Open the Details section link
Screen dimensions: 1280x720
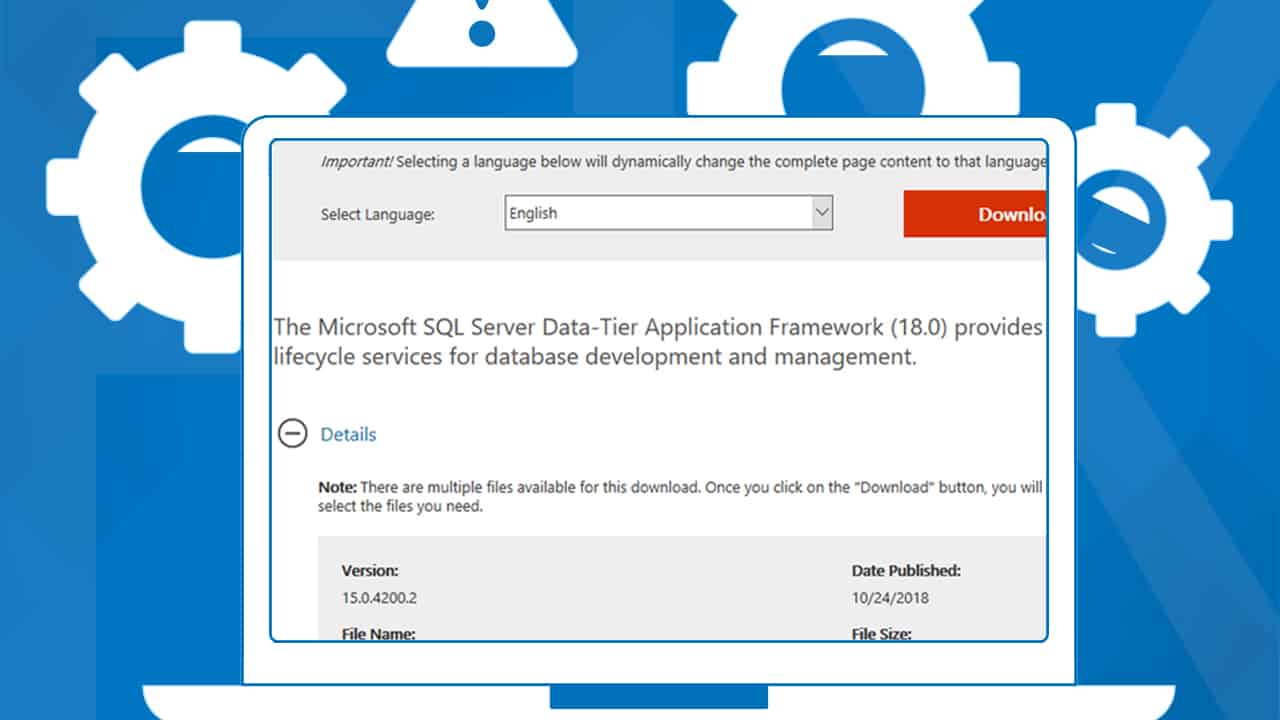(x=348, y=434)
